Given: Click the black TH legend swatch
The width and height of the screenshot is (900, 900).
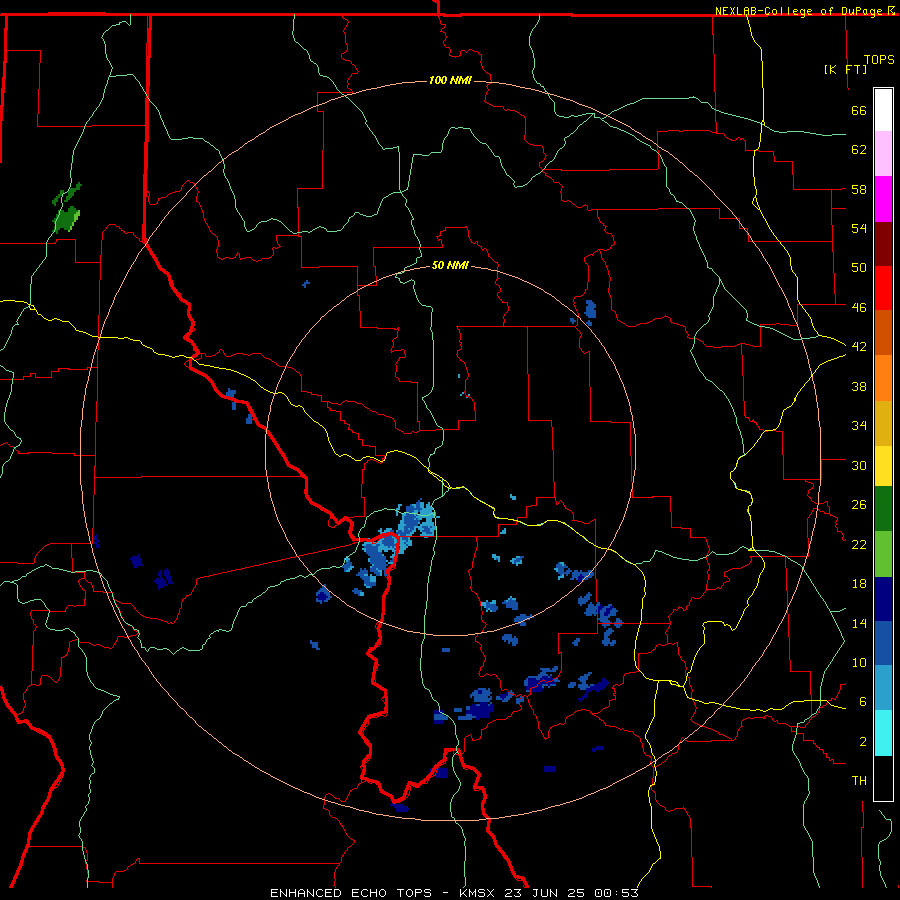Looking at the screenshot, I should point(883,778).
